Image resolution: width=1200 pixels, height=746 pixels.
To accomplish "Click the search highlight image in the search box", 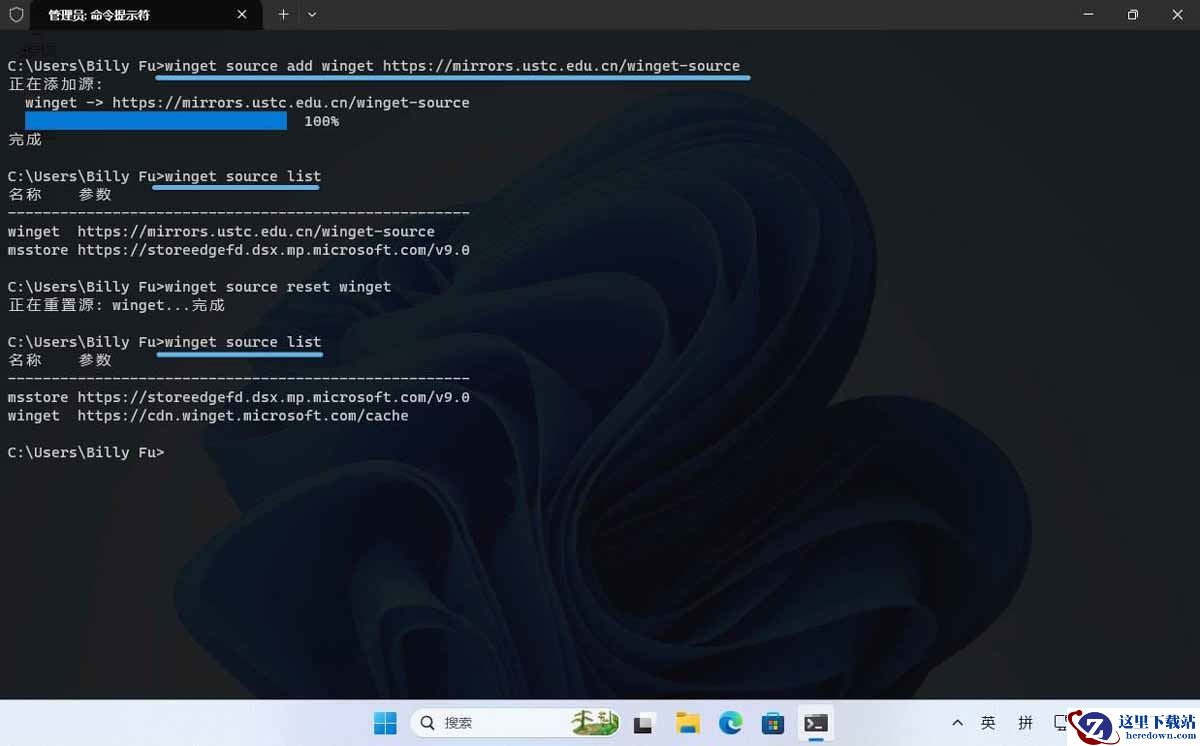I will (x=595, y=723).
